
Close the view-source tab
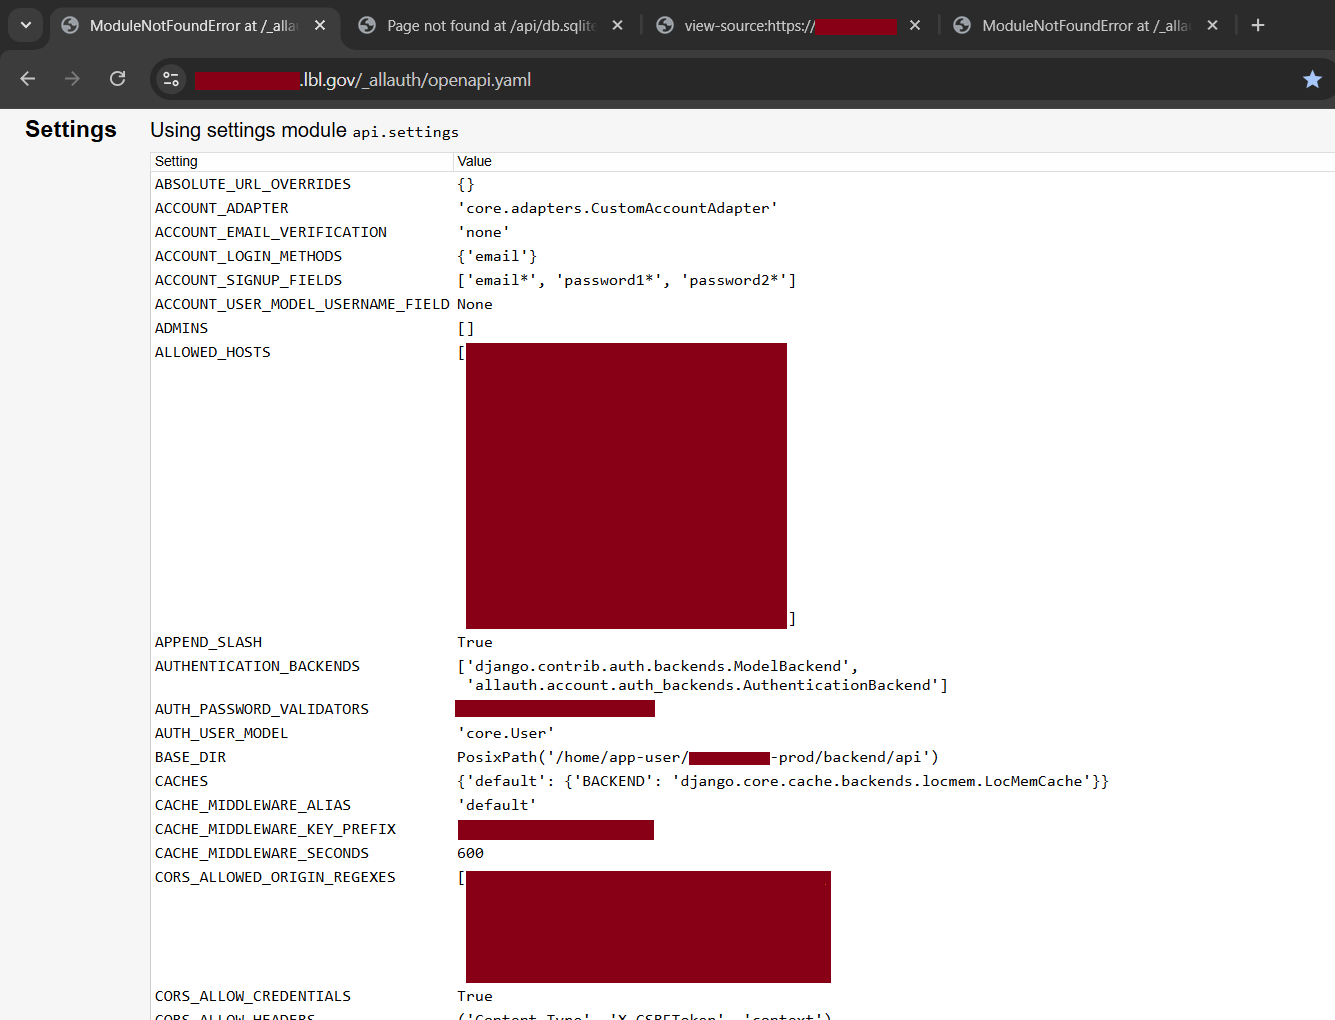(914, 26)
